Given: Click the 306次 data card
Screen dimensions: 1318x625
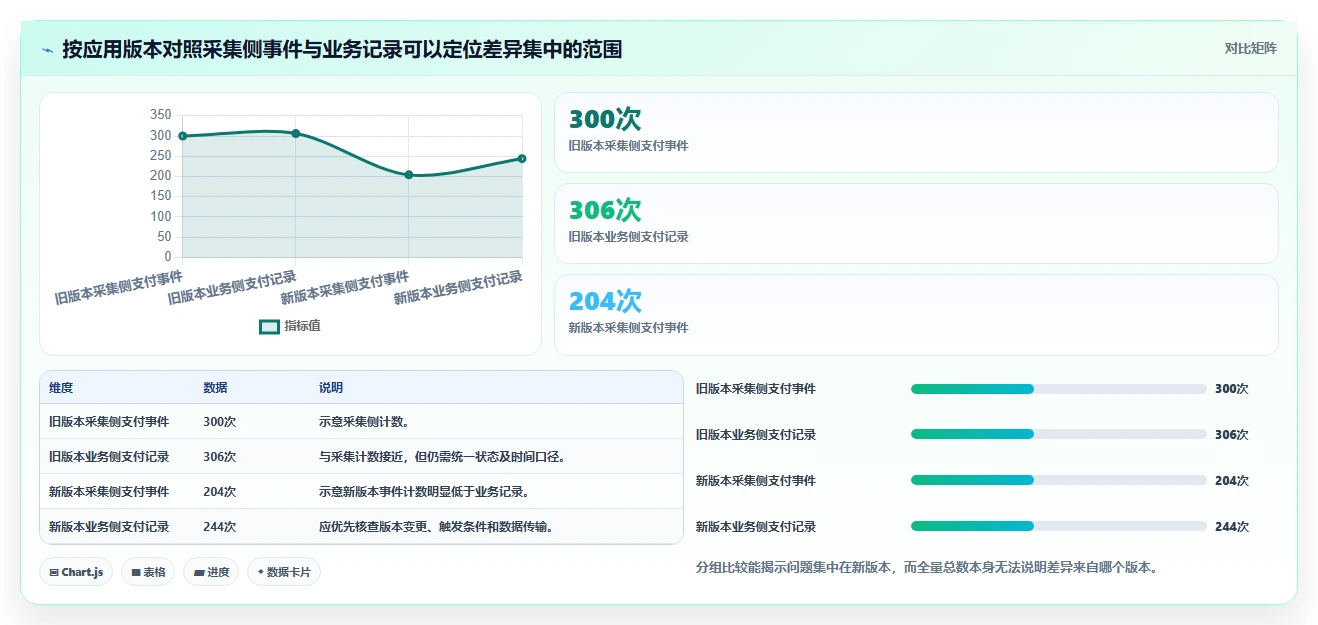Looking at the screenshot, I should (916, 224).
